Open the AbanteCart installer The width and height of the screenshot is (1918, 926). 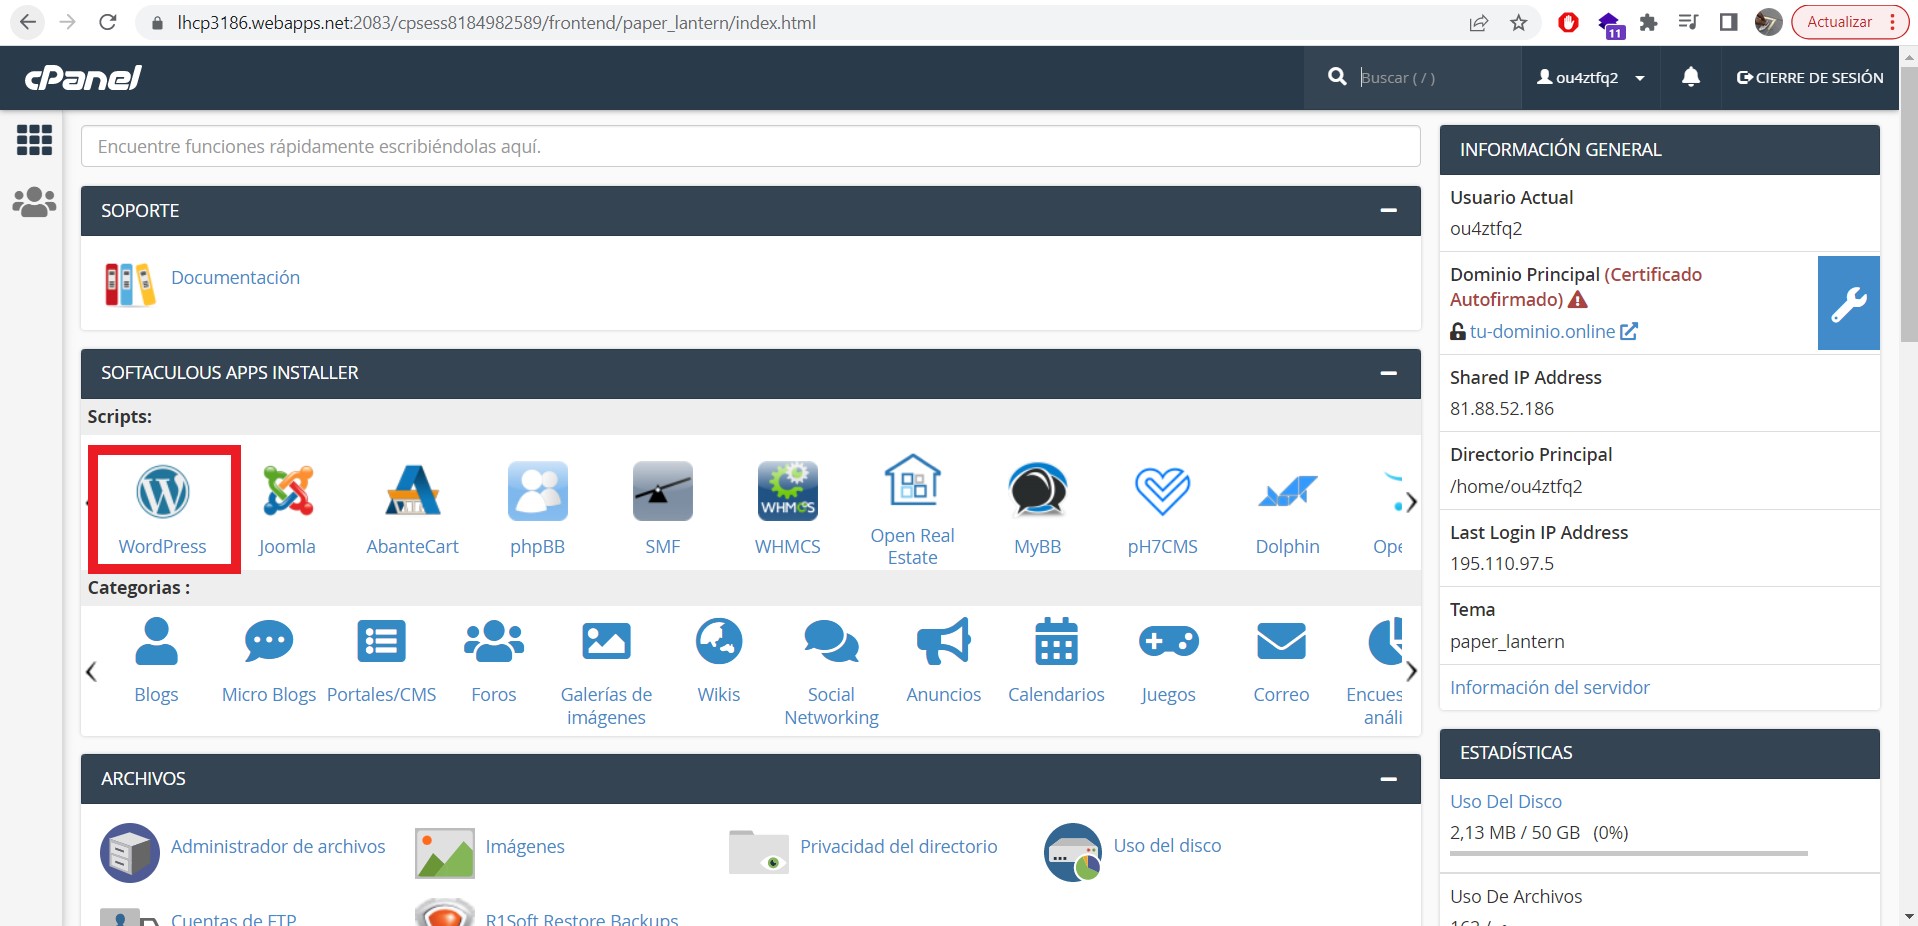pyautogui.click(x=412, y=493)
